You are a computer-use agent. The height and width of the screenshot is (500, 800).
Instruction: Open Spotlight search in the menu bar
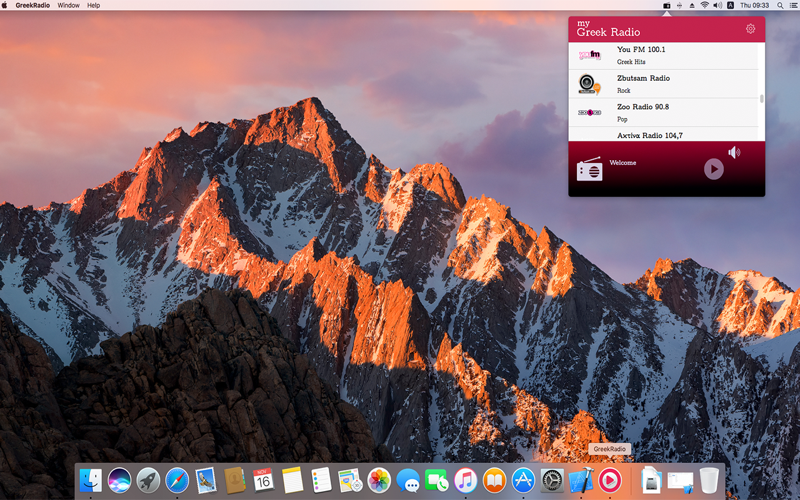(x=780, y=5)
